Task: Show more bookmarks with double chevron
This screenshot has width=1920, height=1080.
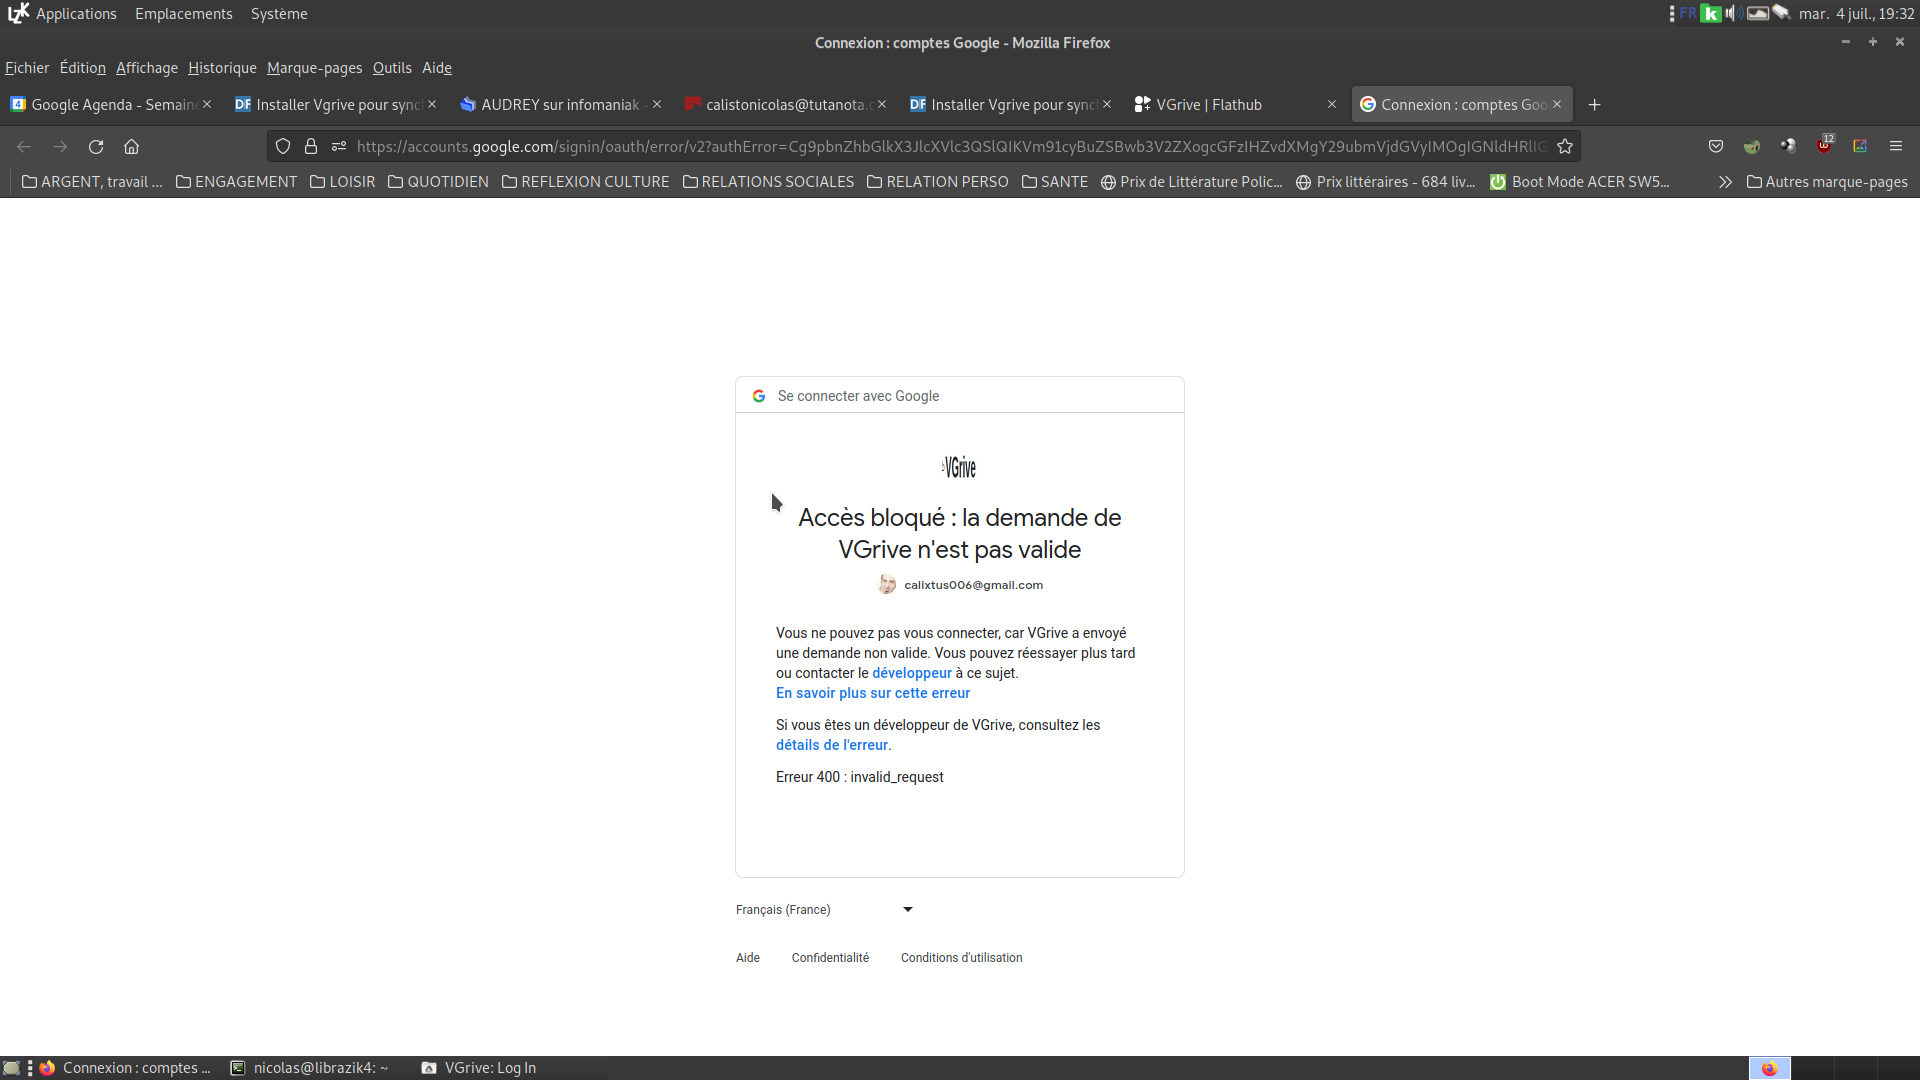Action: pyautogui.click(x=1725, y=182)
